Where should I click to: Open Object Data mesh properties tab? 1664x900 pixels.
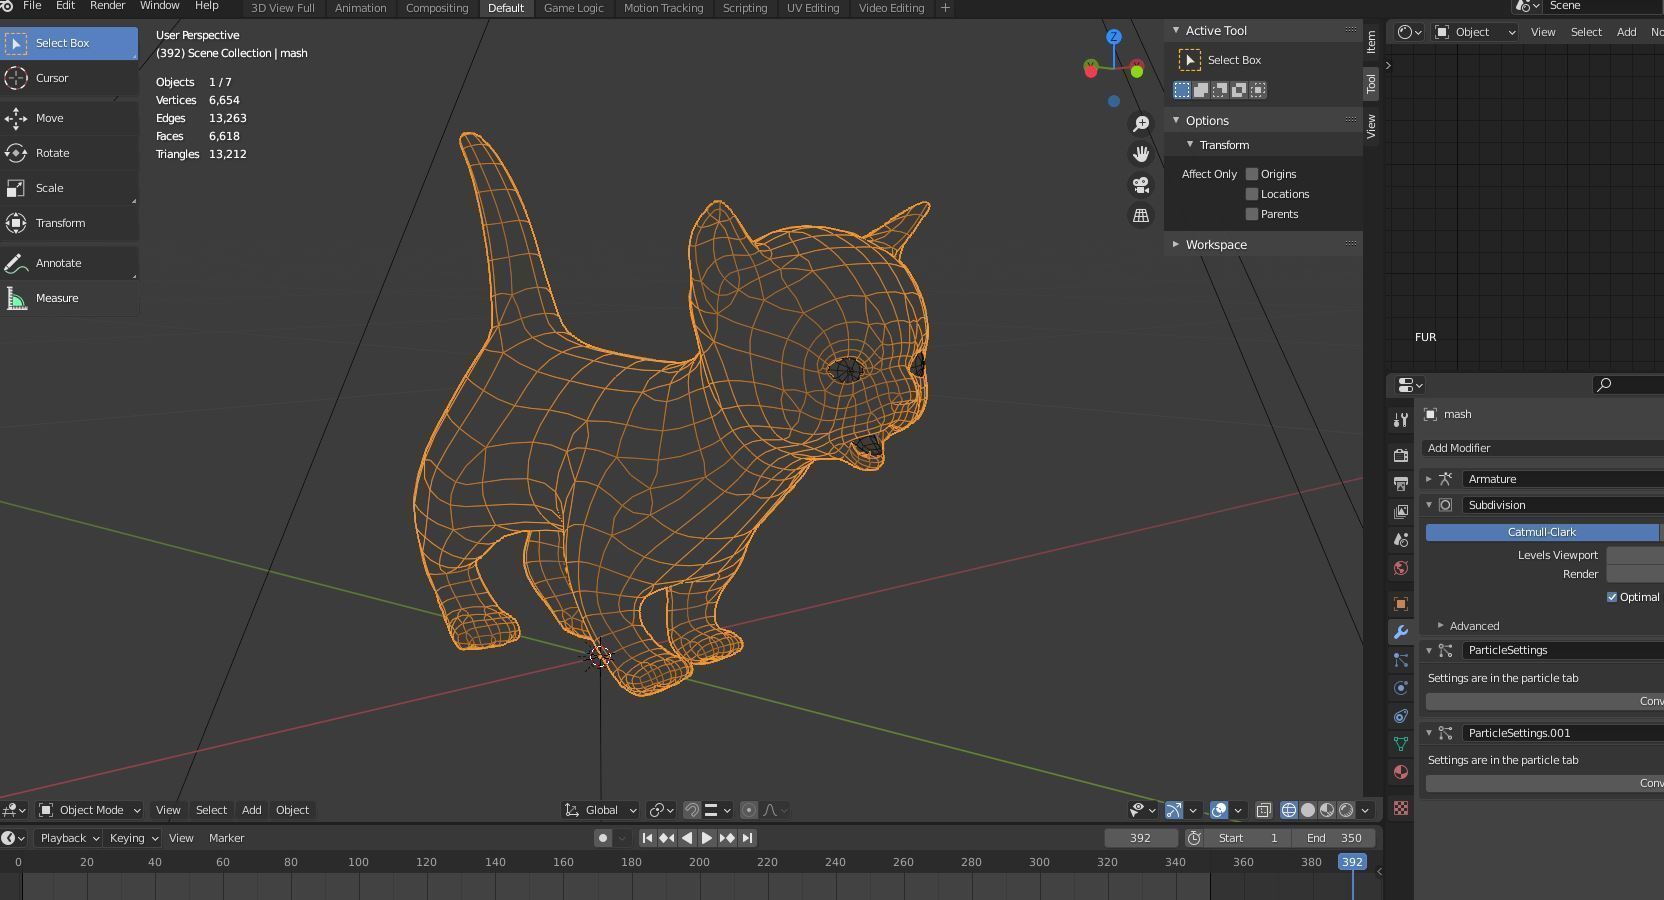point(1401,744)
